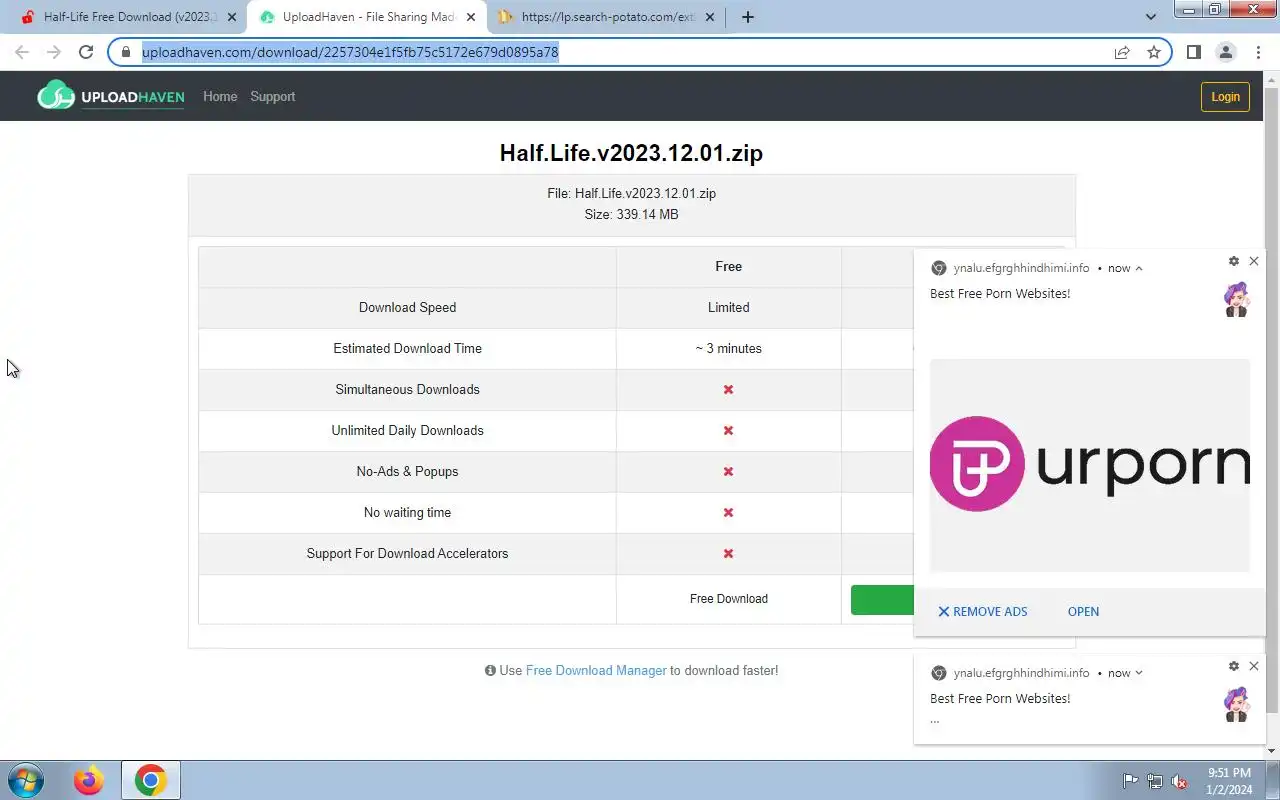Click the avatar image in top notification

[1237, 300]
